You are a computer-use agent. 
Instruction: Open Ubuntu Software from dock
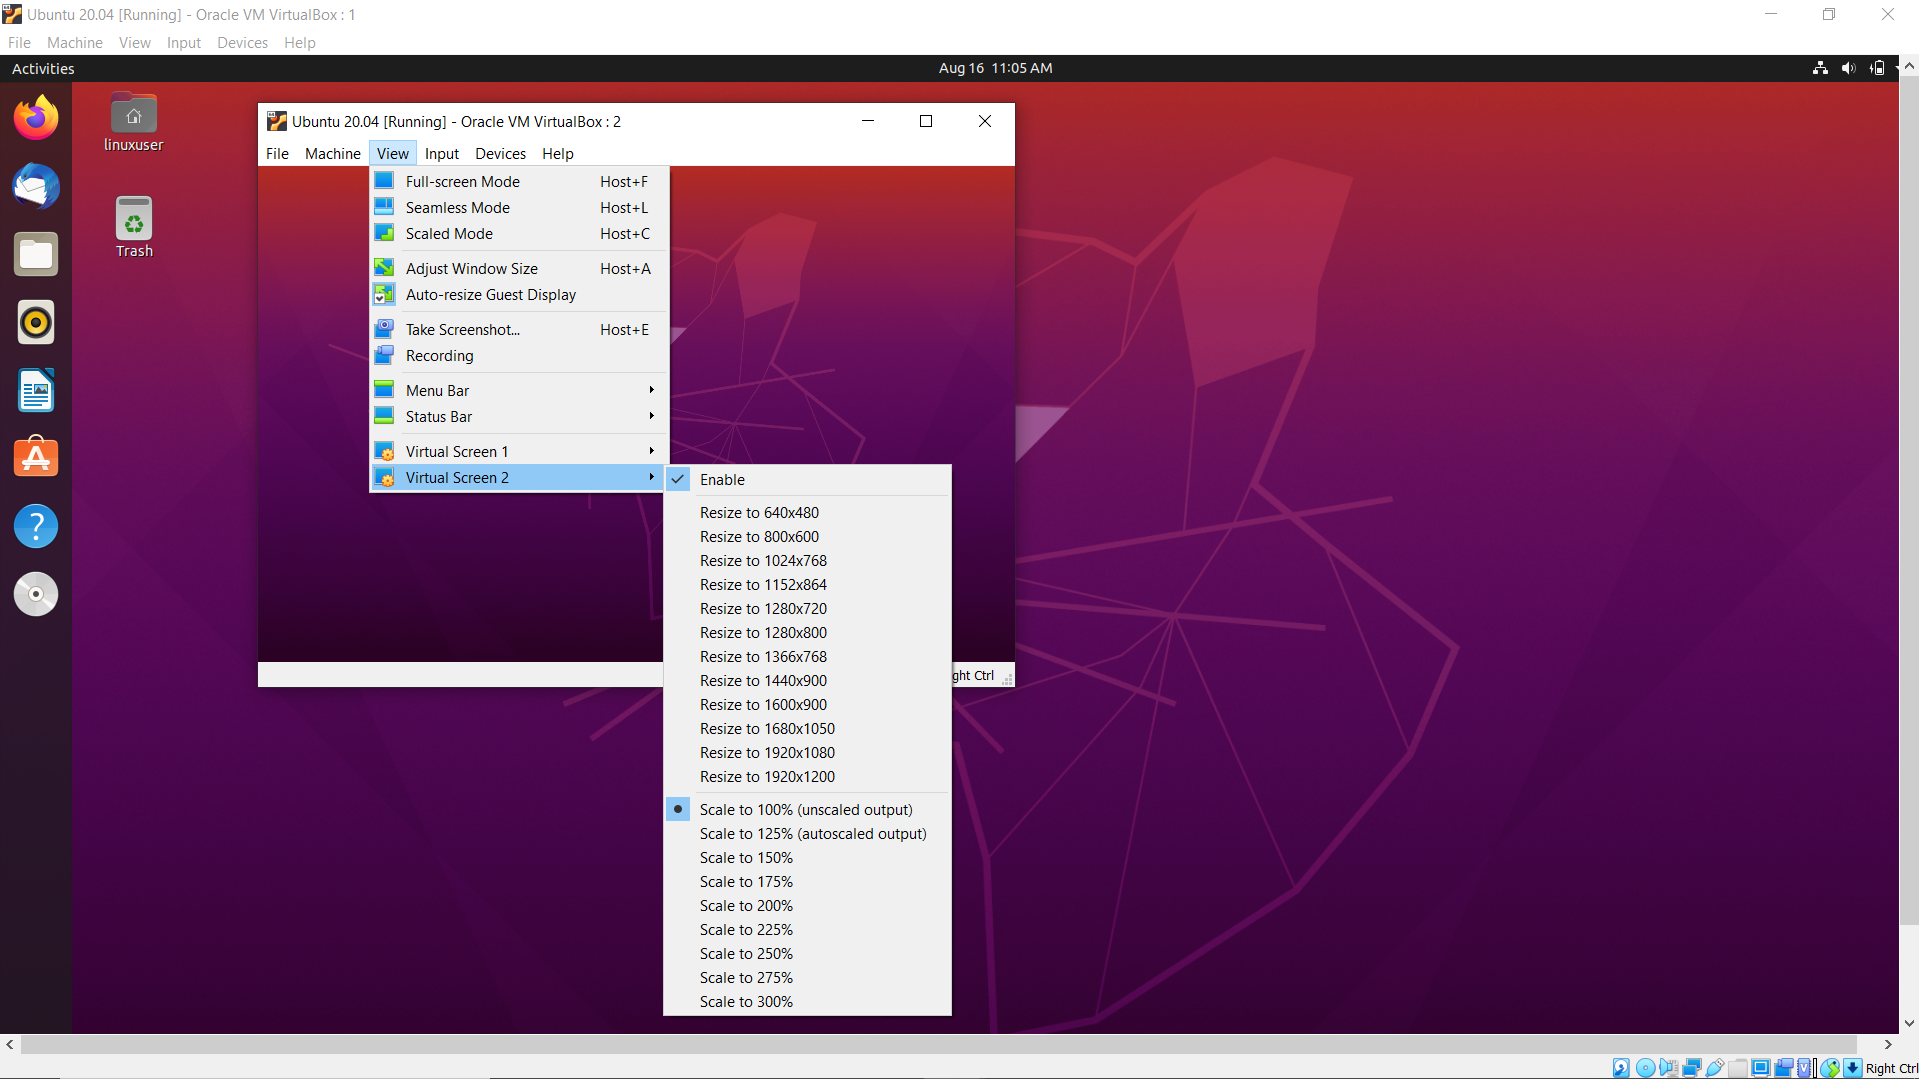click(36, 458)
